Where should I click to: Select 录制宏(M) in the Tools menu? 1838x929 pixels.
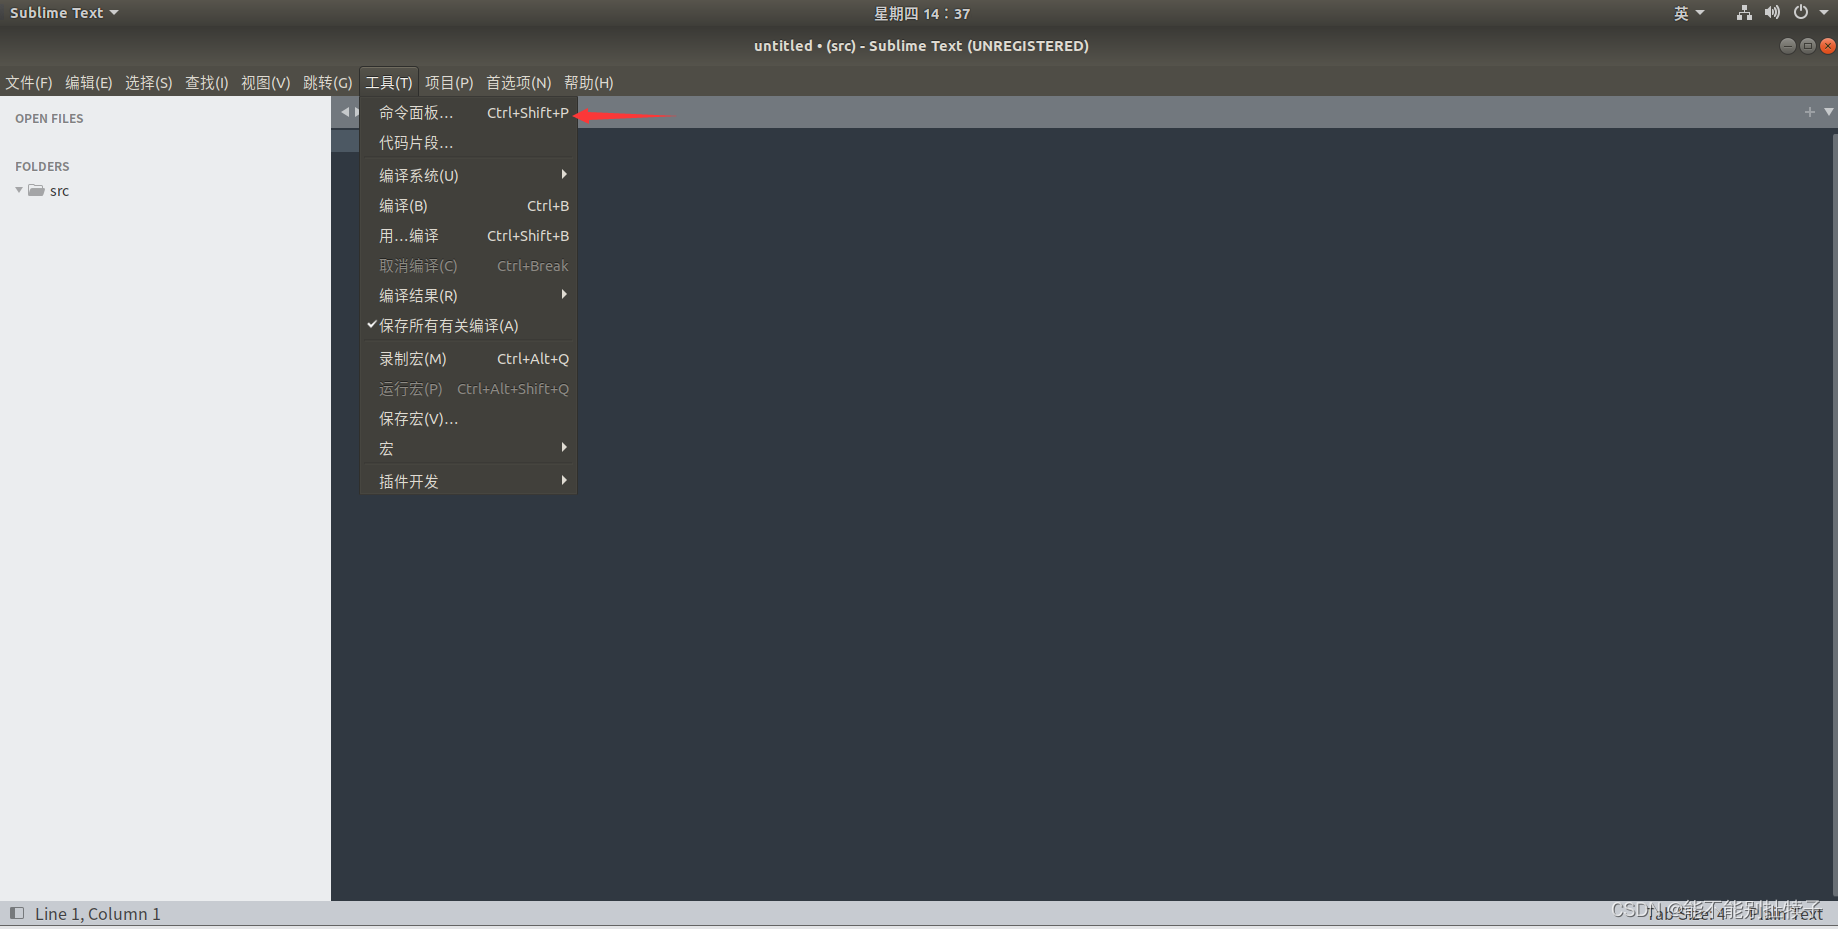(x=412, y=358)
